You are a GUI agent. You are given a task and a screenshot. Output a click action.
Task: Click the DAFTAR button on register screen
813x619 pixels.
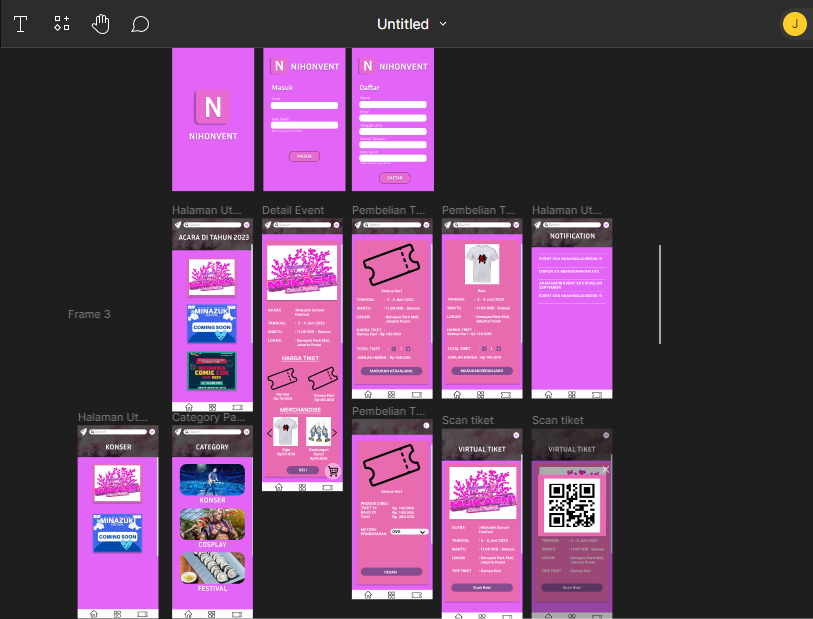point(394,177)
